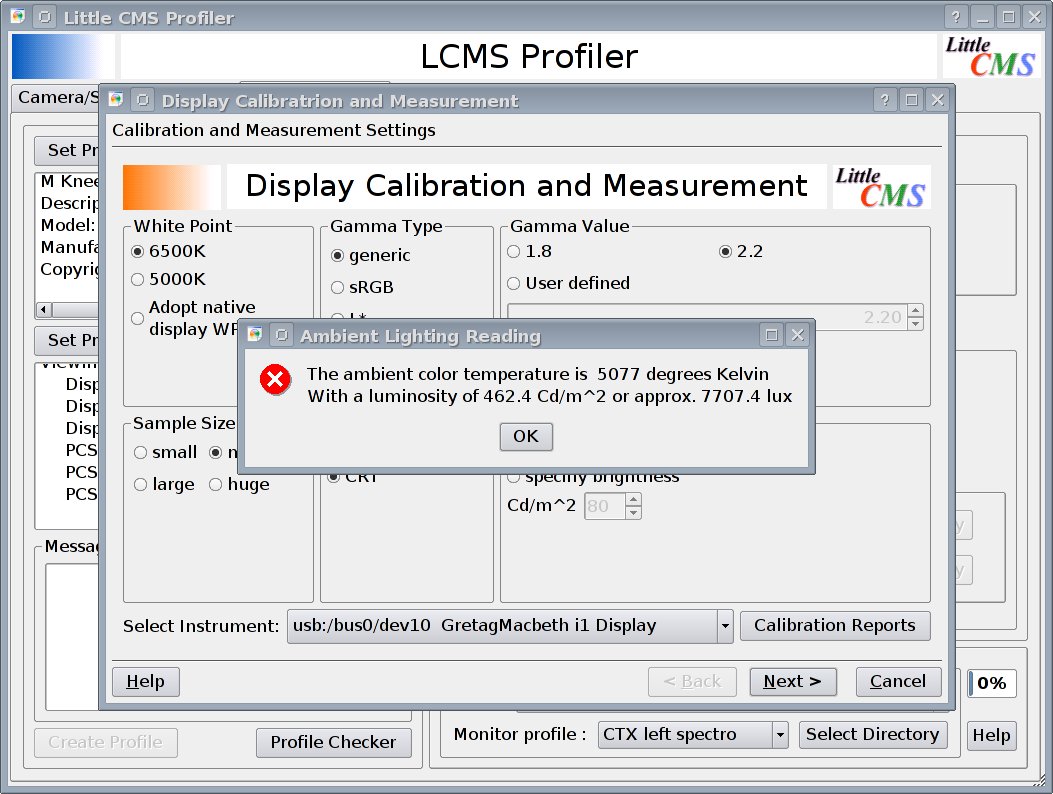
Task: Proceed with the Next button
Action: (x=792, y=682)
